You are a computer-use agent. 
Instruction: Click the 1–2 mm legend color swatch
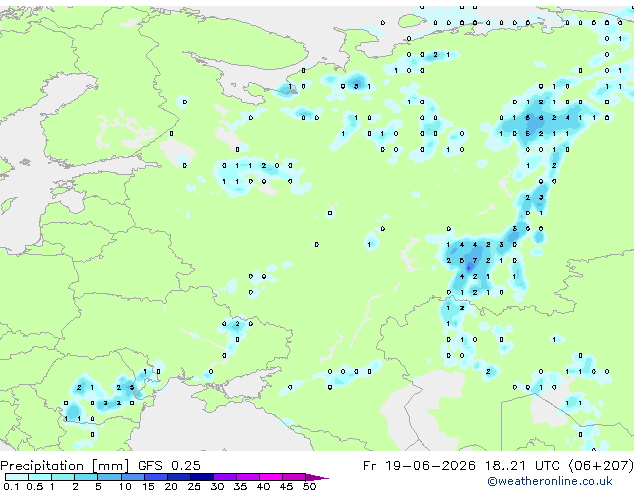[x=63, y=477]
